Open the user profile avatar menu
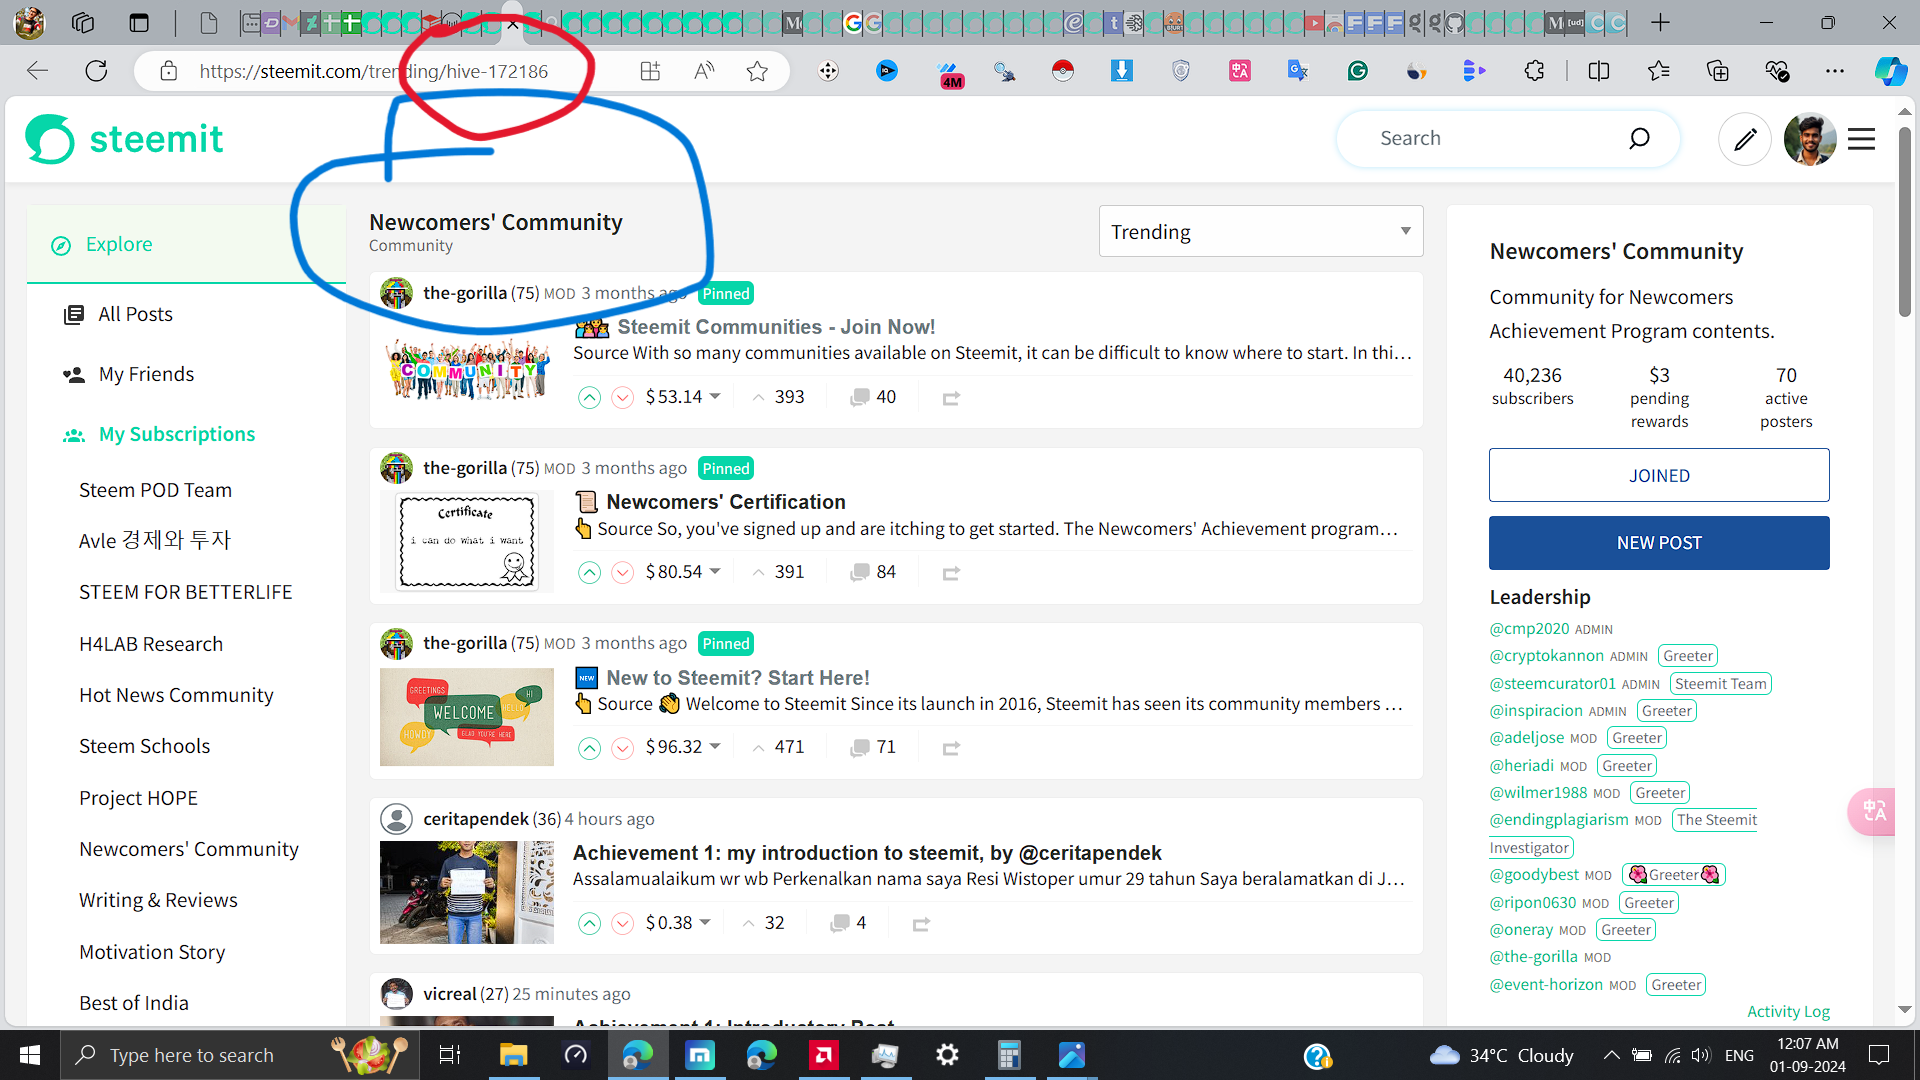The image size is (1920, 1080). (x=1810, y=139)
